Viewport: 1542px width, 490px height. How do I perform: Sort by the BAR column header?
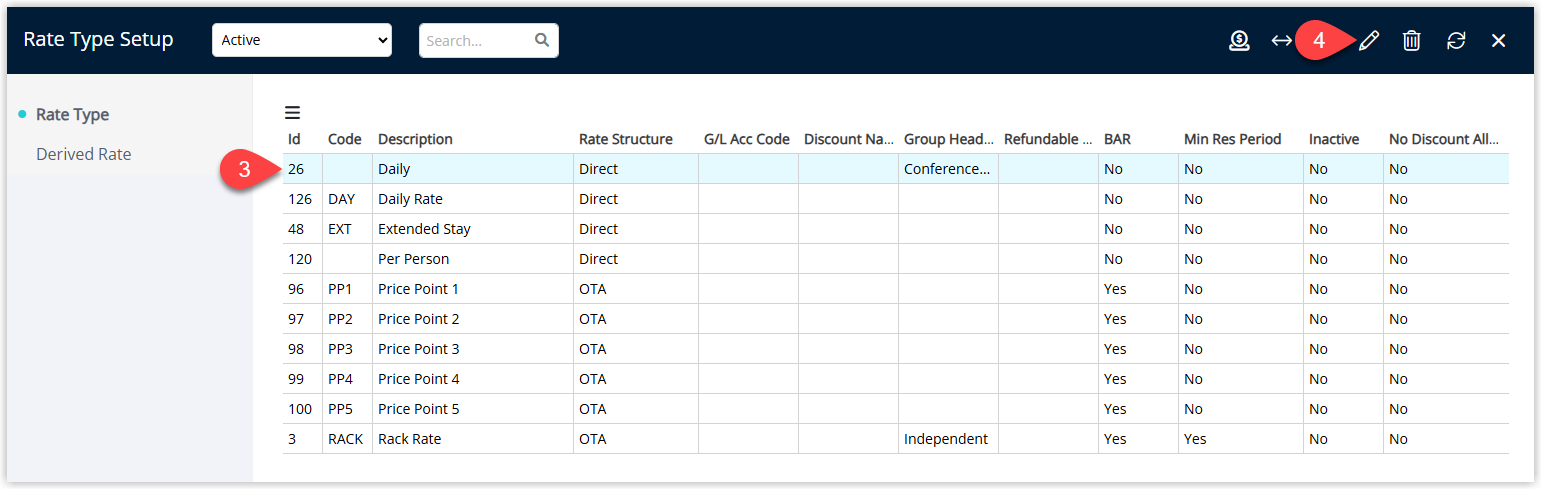click(x=1118, y=139)
